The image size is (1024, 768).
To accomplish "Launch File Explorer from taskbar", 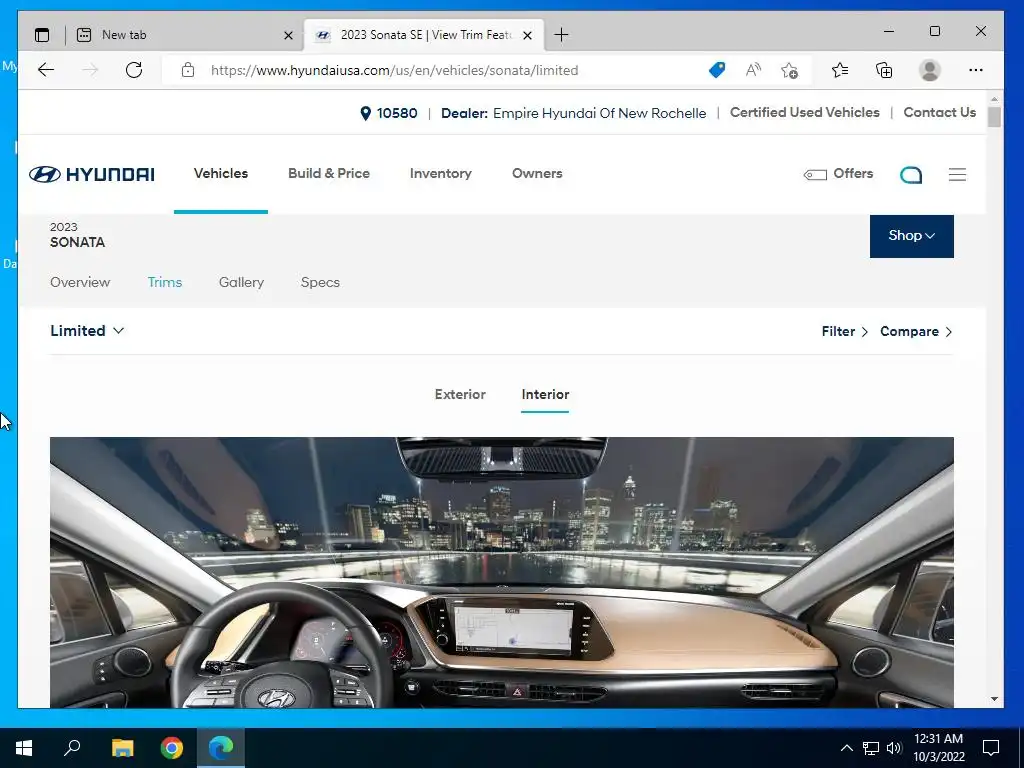I will pyautogui.click(x=122, y=748).
